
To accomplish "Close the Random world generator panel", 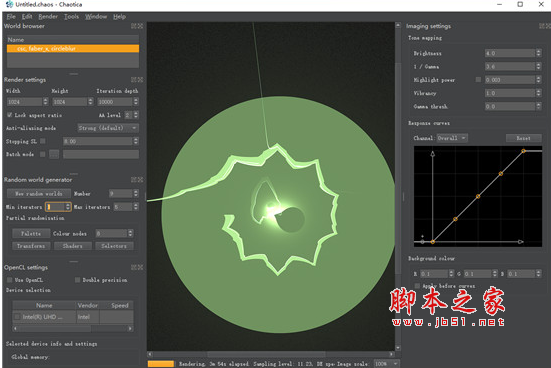I will pos(140,180).
